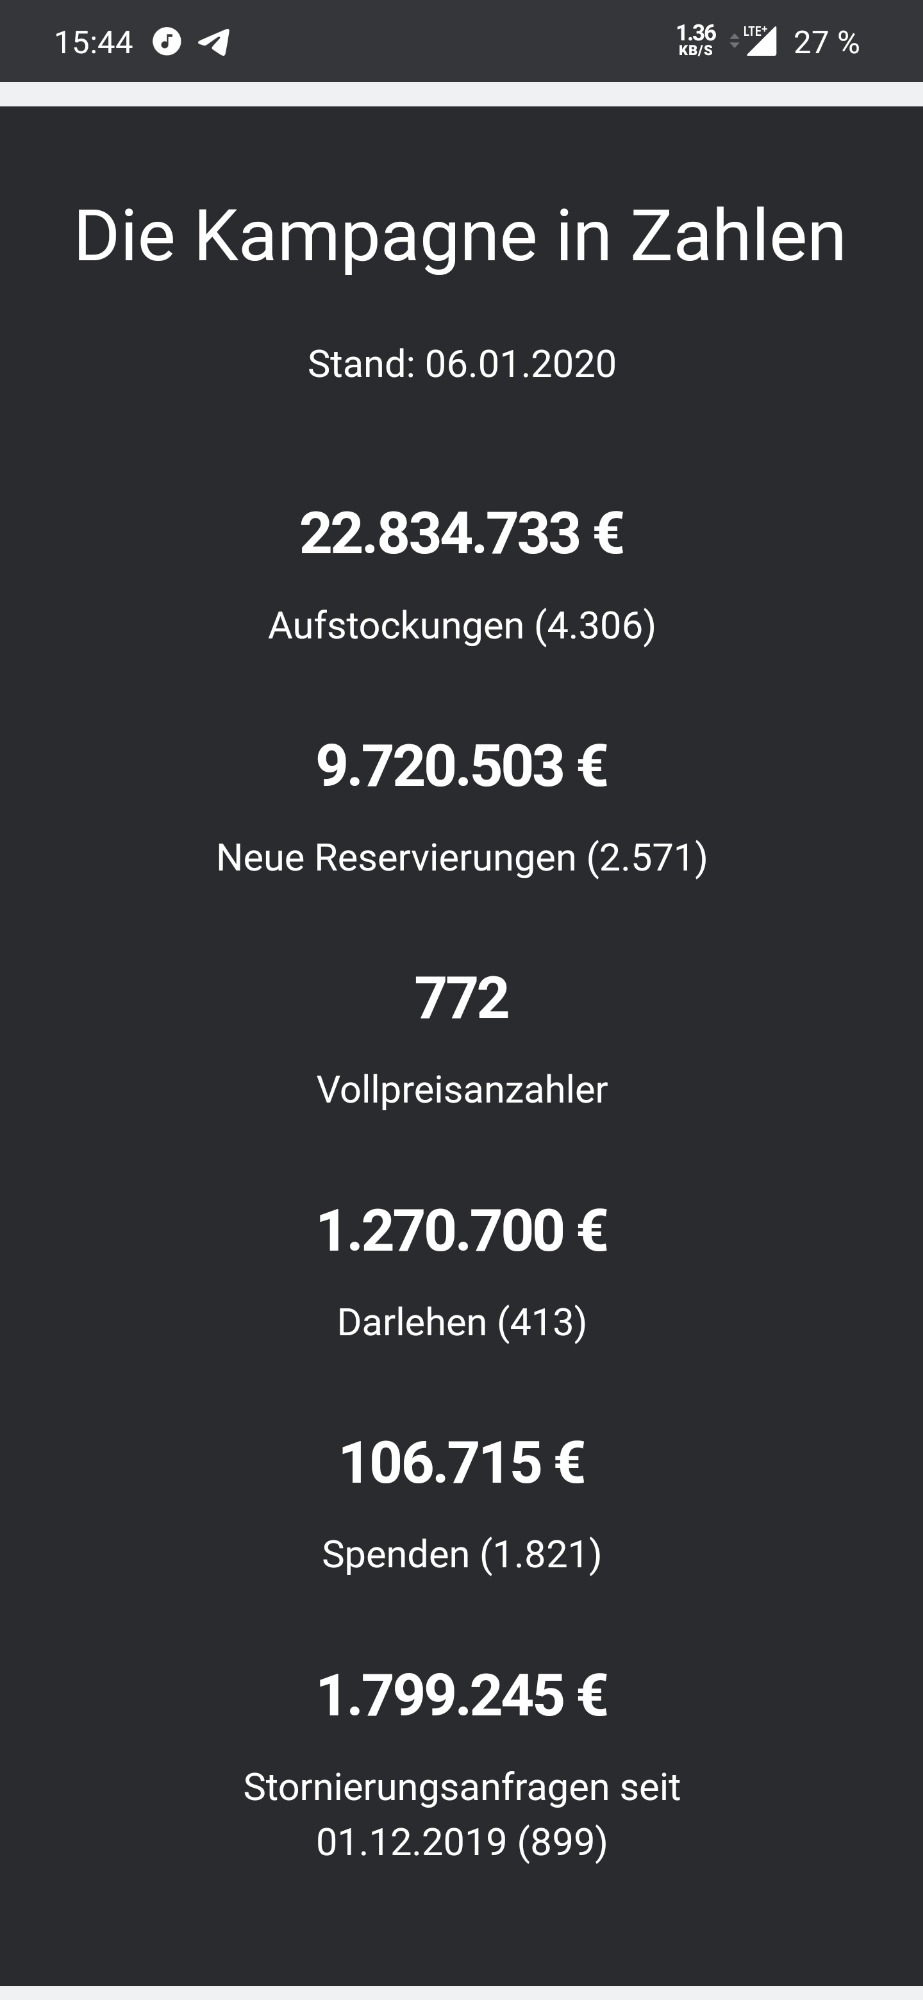The image size is (923, 2000).
Task: Click the number 772
Action: [461, 998]
